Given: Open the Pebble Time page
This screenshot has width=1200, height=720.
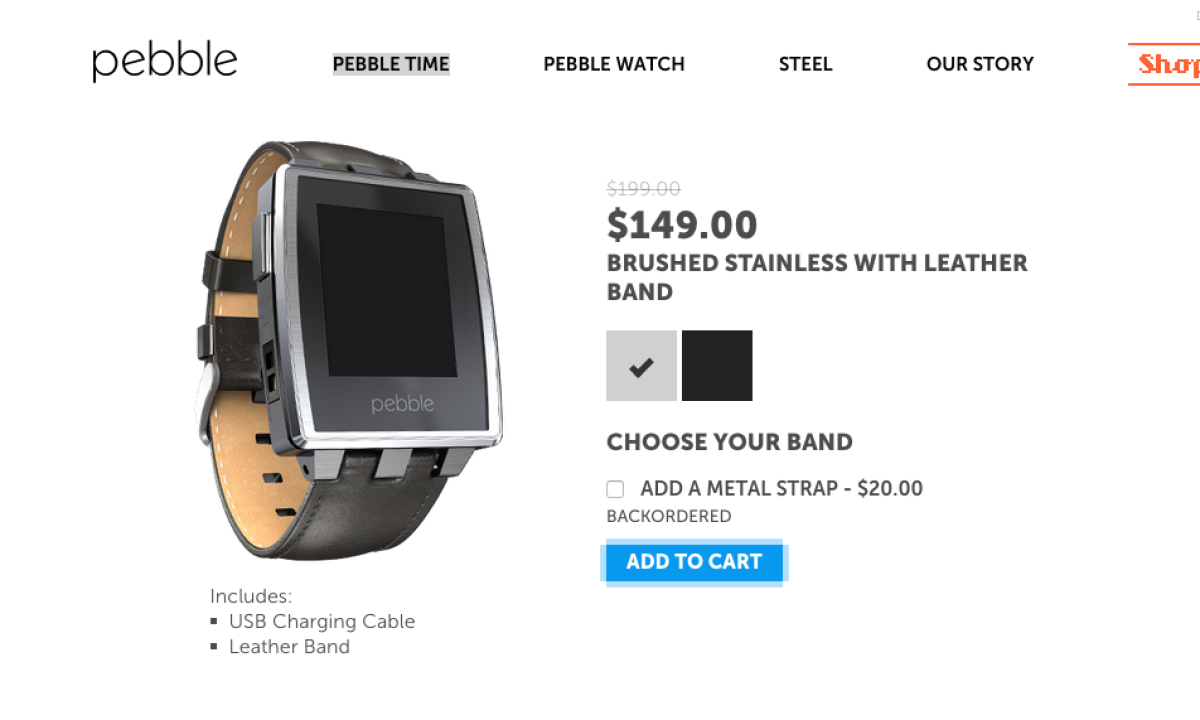Looking at the screenshot, I should 391,64.
